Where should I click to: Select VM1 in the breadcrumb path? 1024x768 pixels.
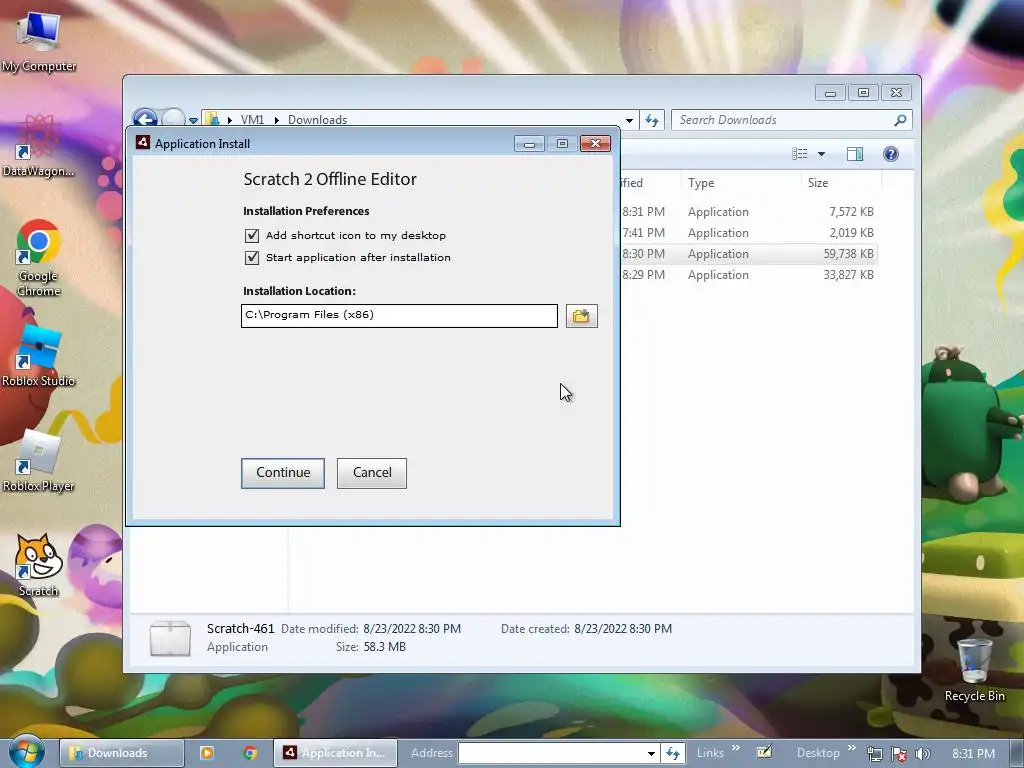[x=252, y=120]
